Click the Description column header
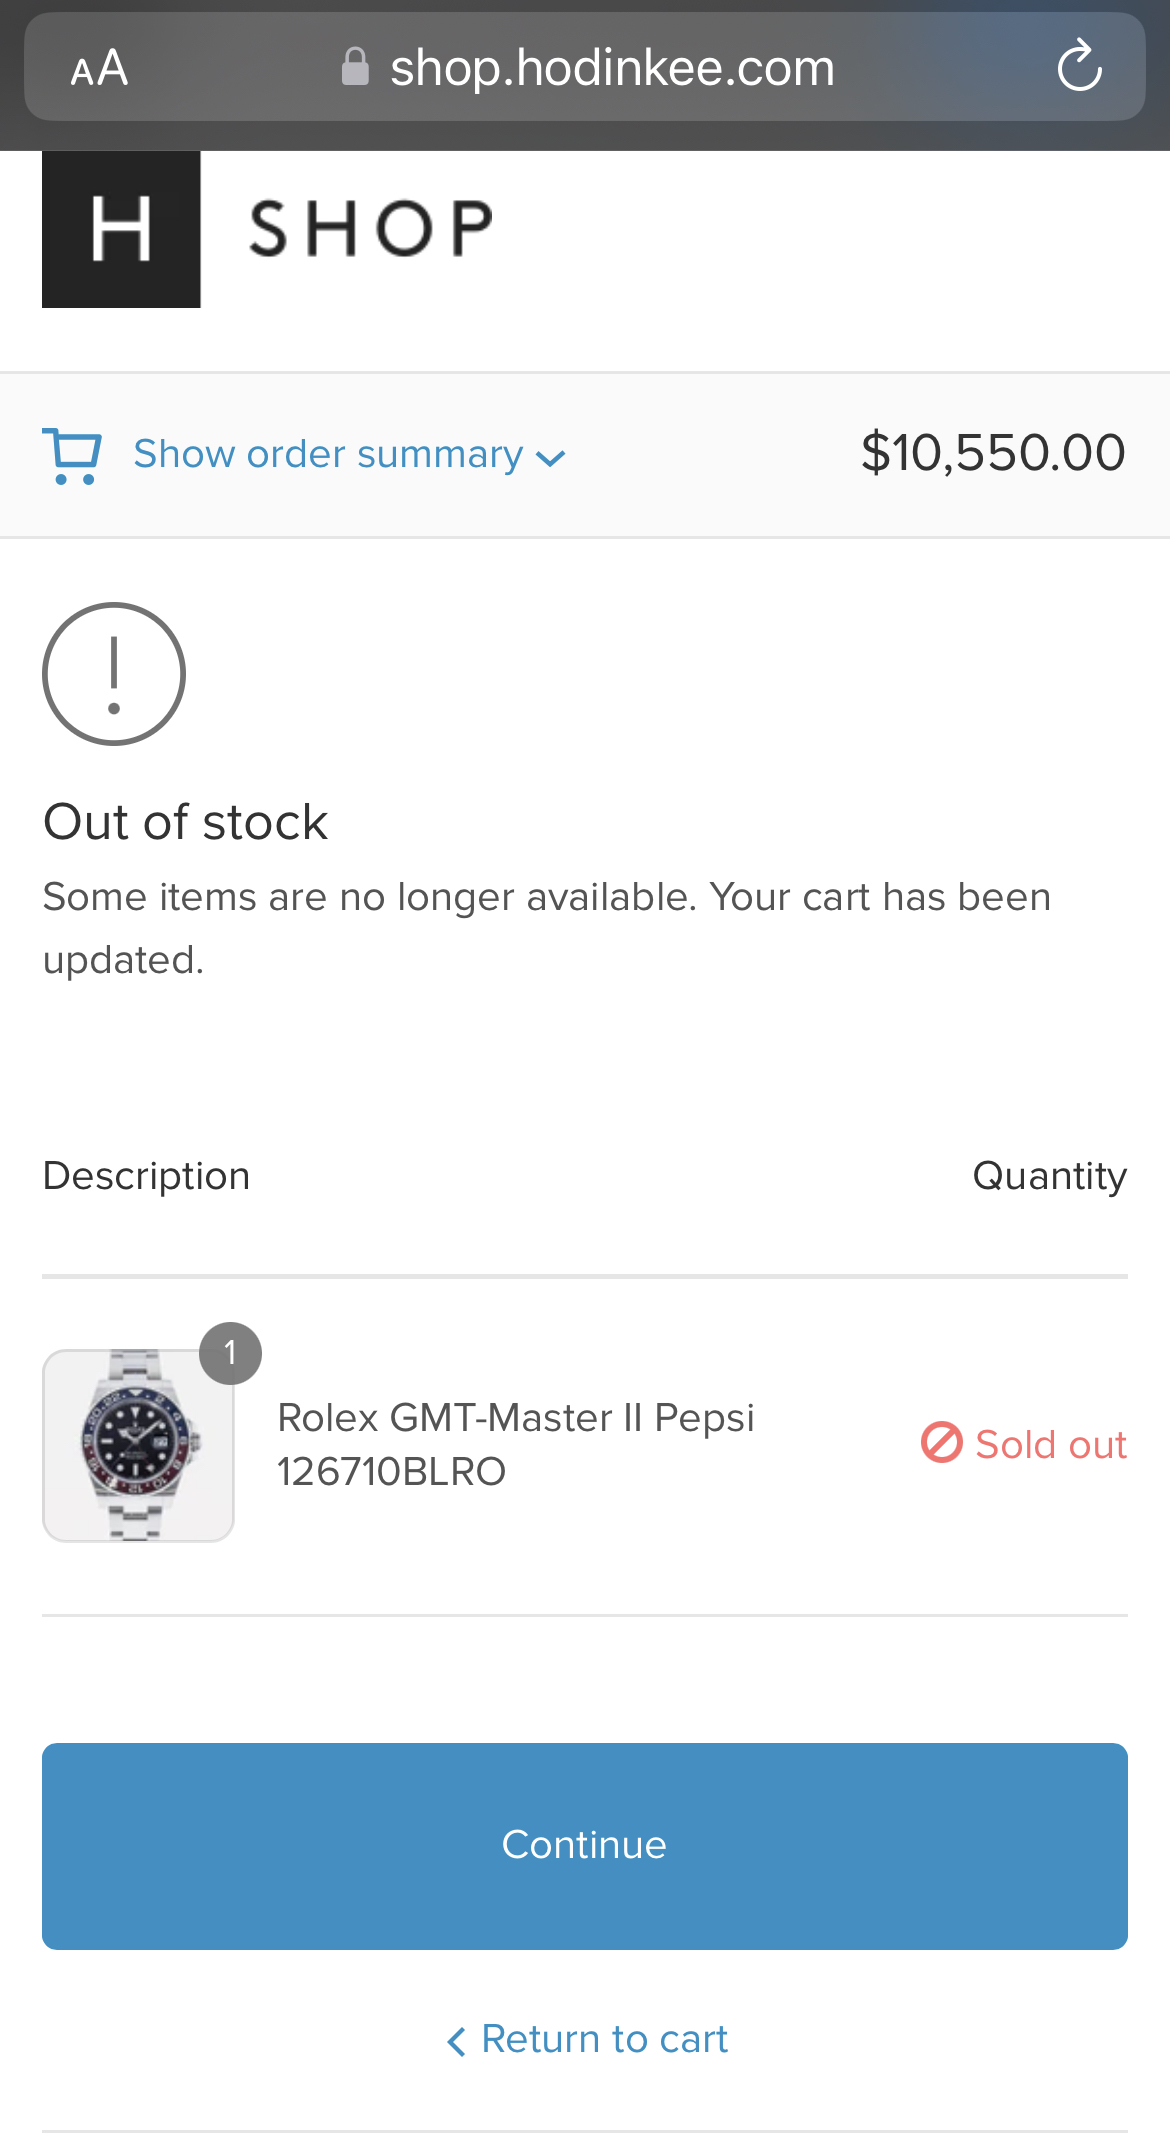This screenshot has width=1170, height=2137. coord(146,1176)
